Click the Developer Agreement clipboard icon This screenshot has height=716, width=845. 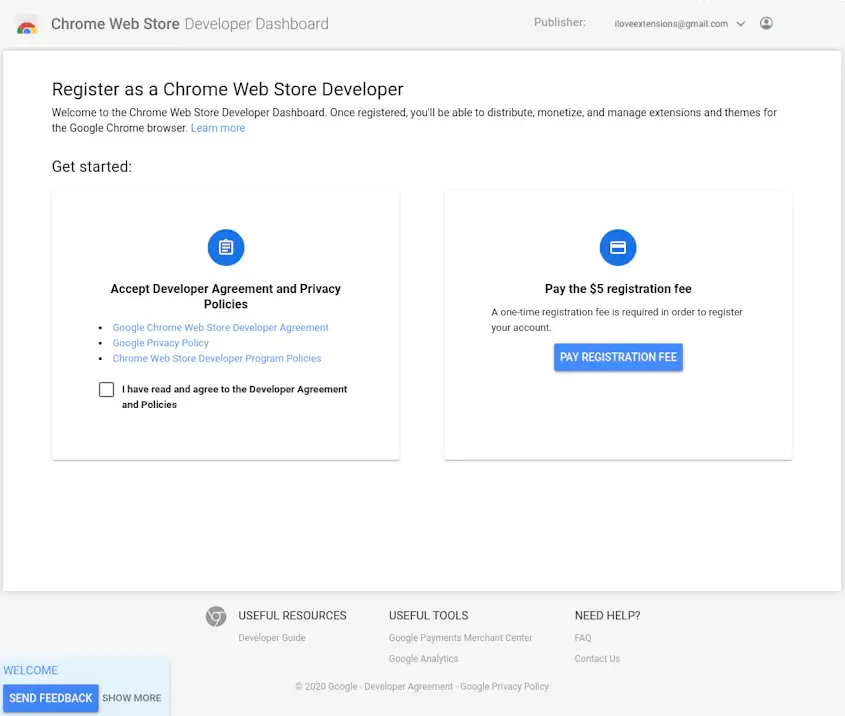[x=226, y=247]
